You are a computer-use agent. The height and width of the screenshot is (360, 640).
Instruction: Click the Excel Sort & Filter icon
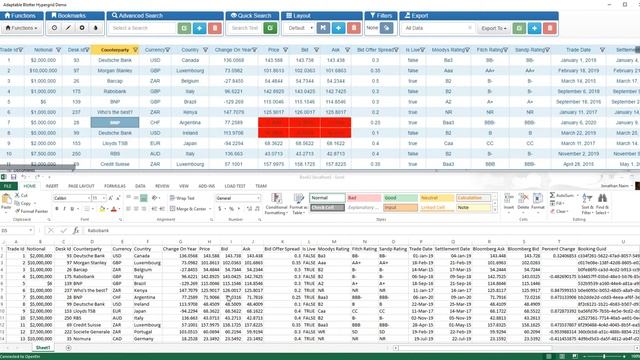[587, 199]
